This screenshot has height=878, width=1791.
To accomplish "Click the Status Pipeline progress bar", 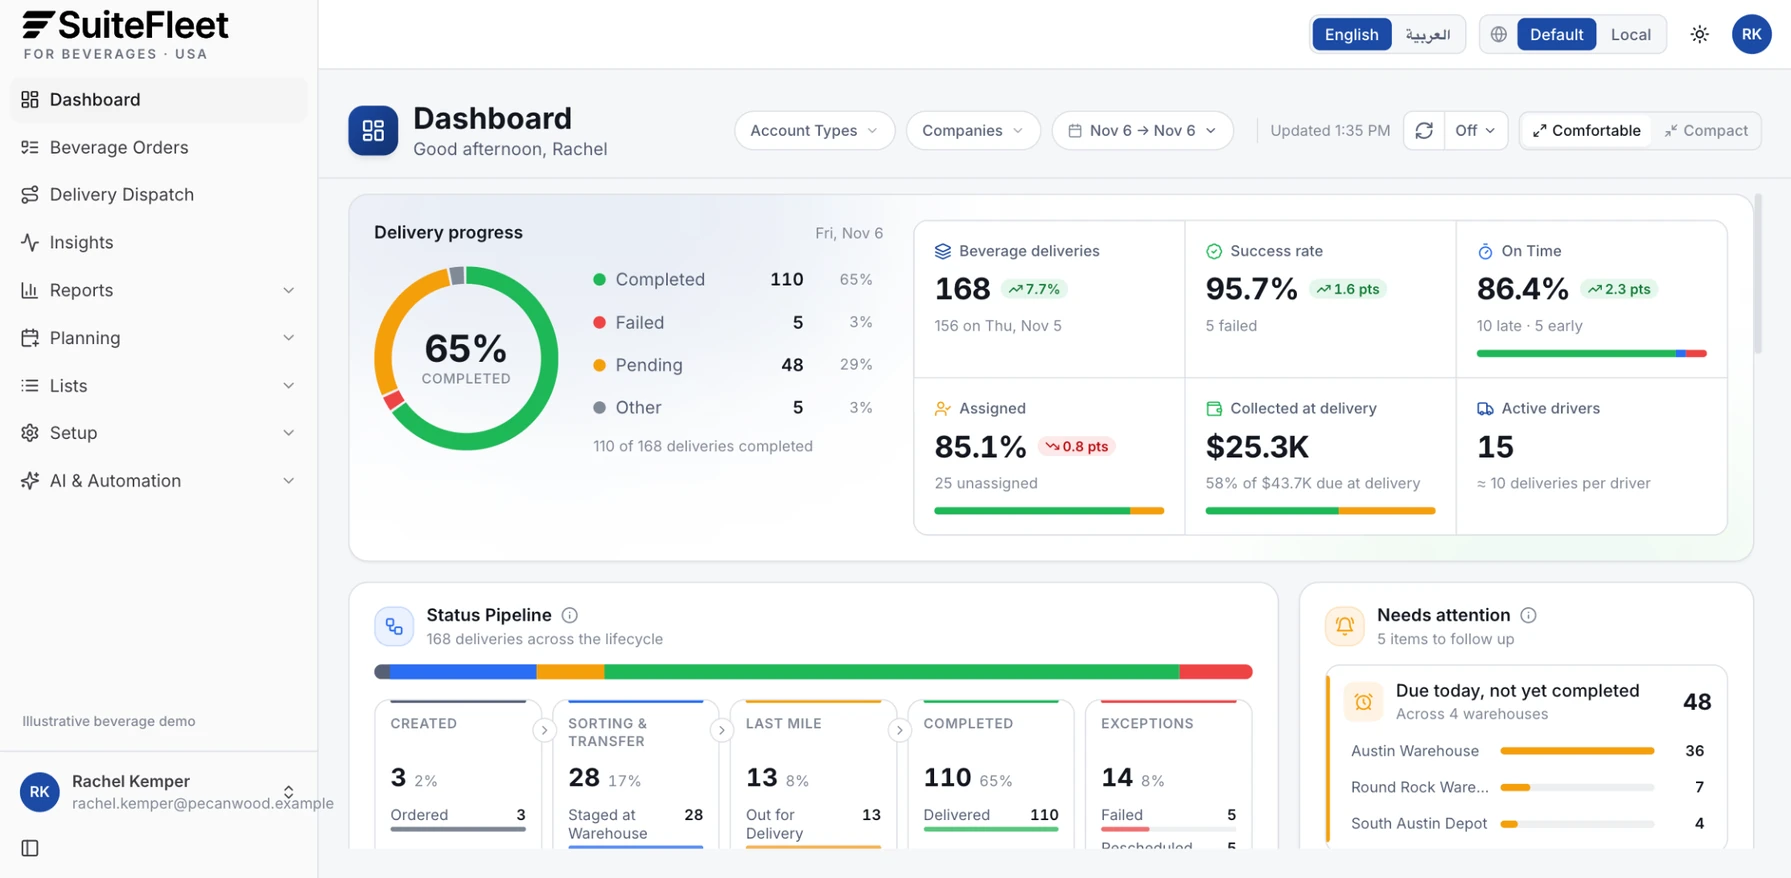I will 813,672.
